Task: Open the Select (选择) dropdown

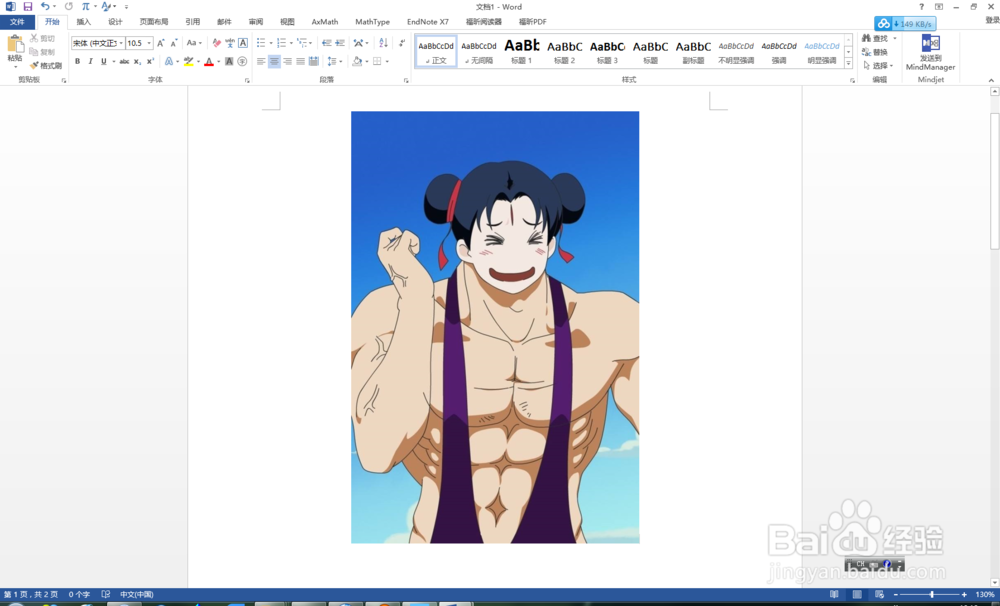Action: pyautogui.click(x=878, y=65)
